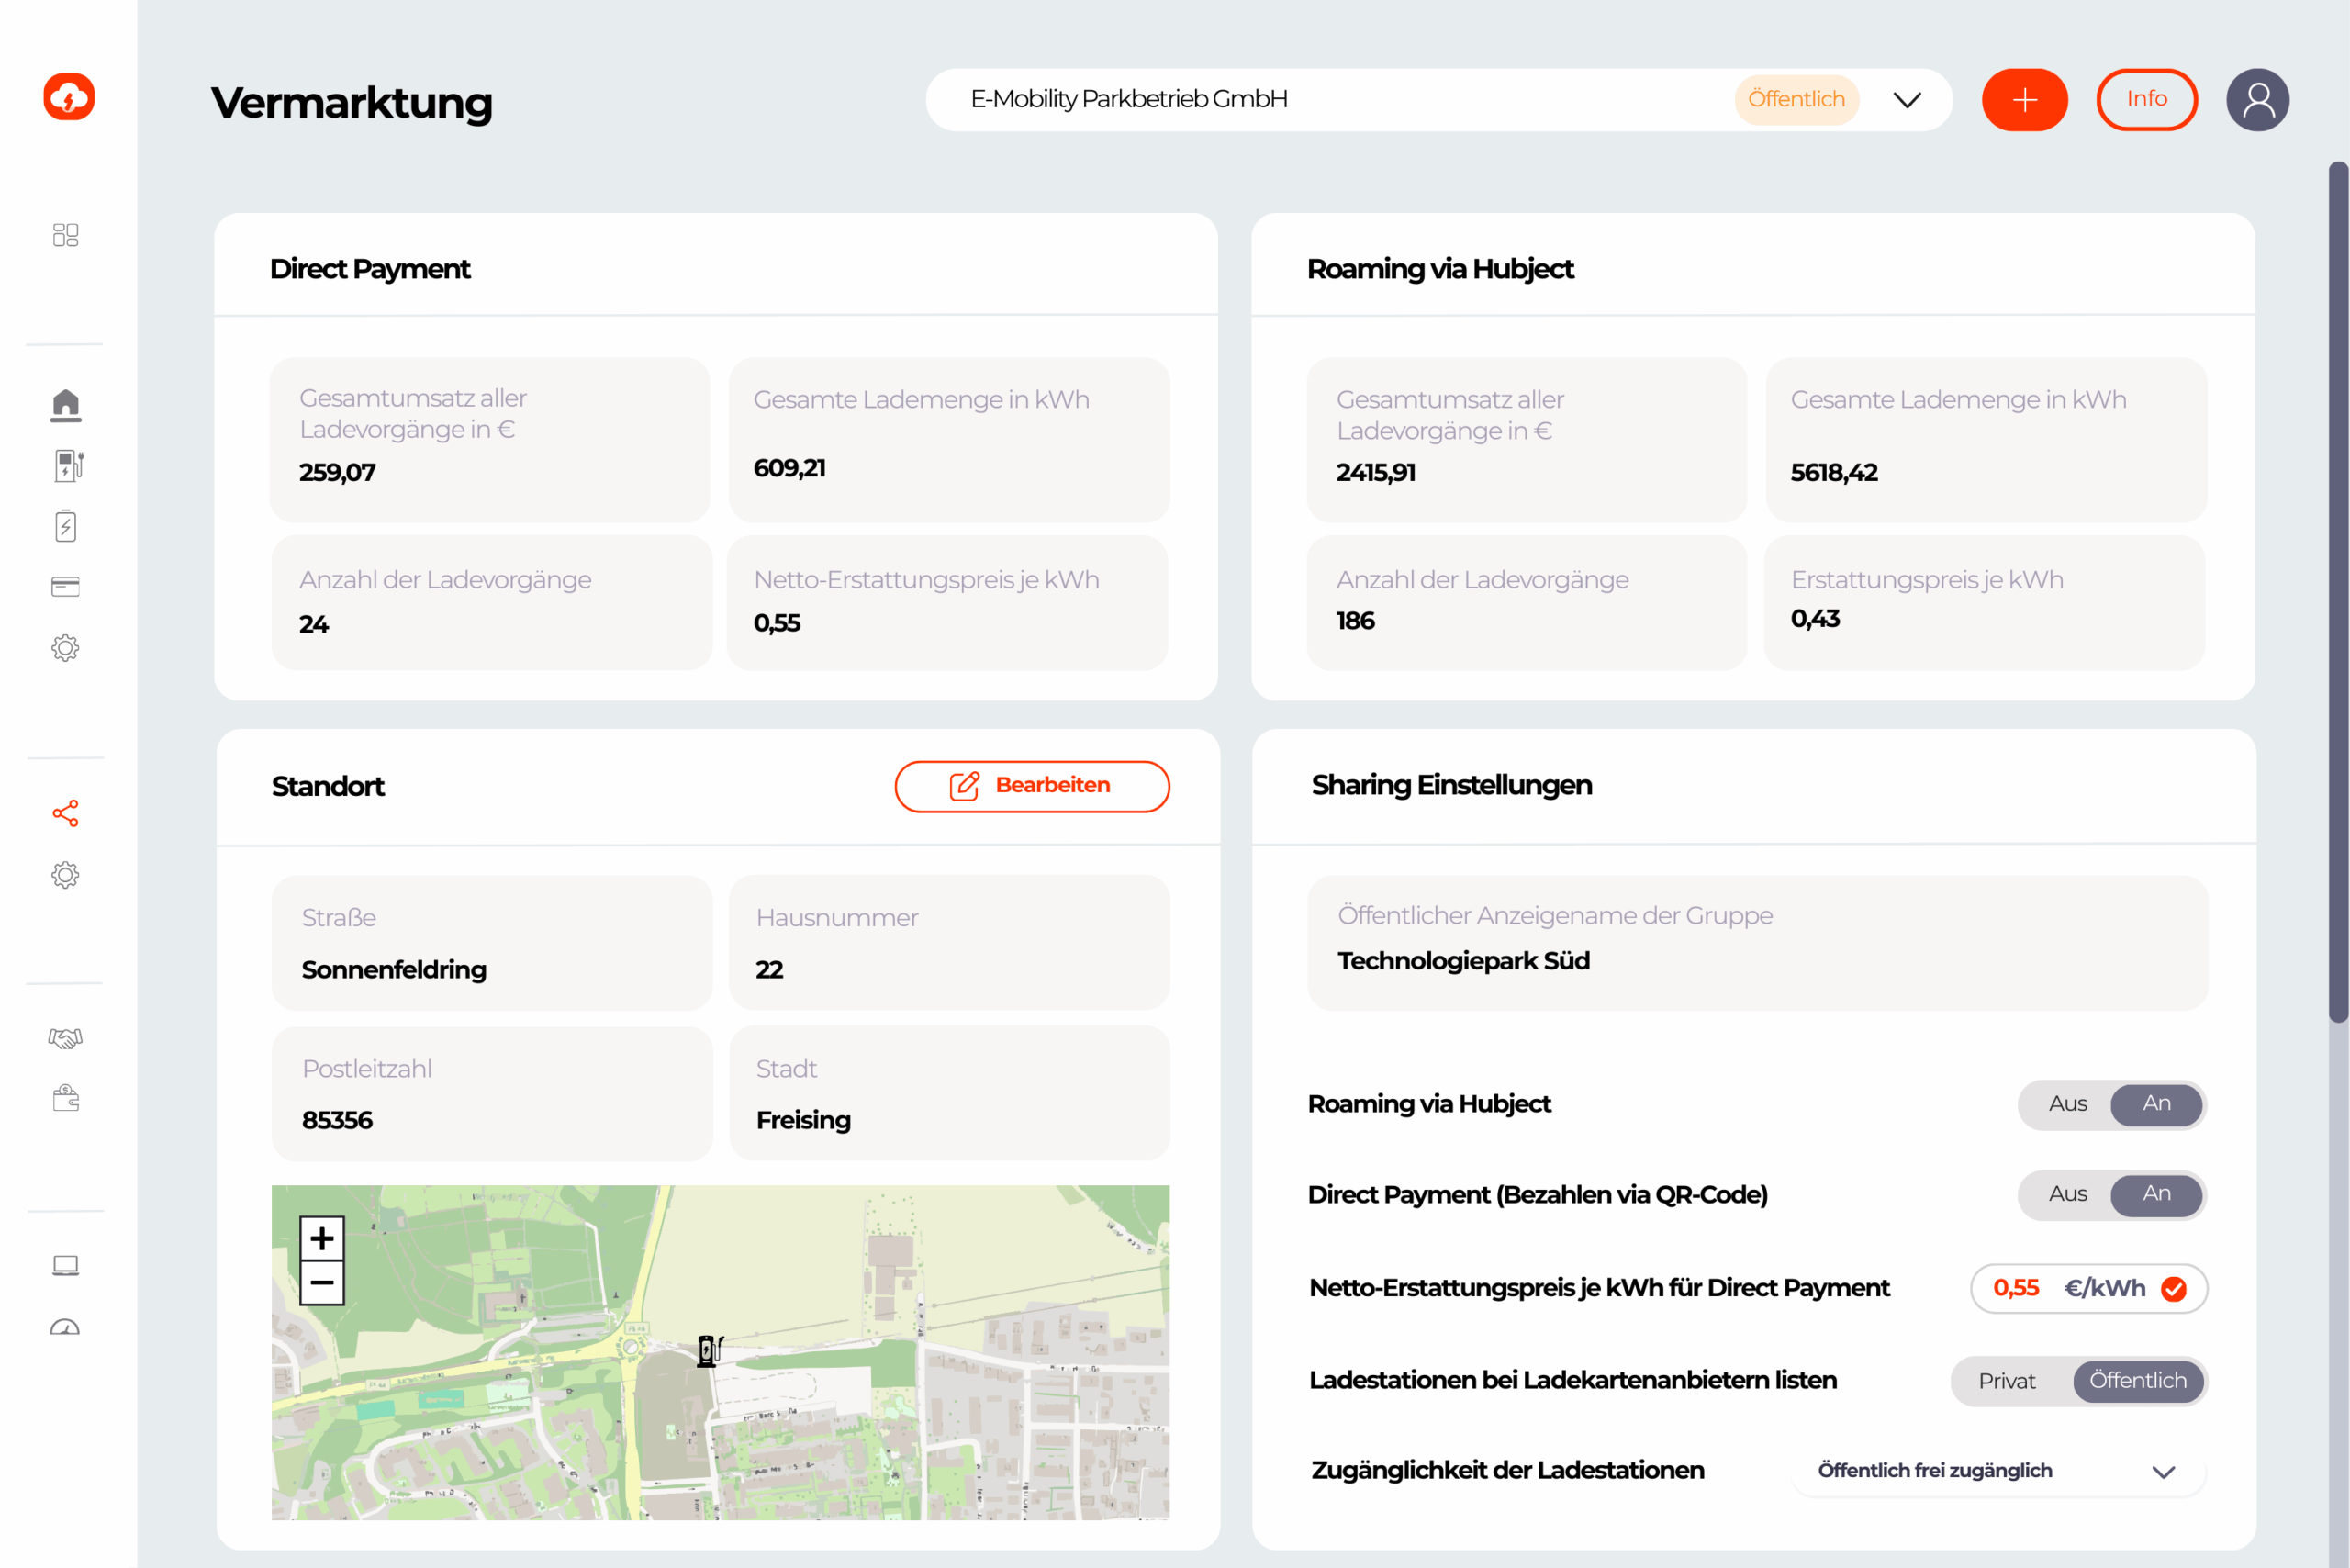The image size is (2350, 1568).
Task: Click the Bearbeiten button in Standort
Action: (x=1032, y=786)
